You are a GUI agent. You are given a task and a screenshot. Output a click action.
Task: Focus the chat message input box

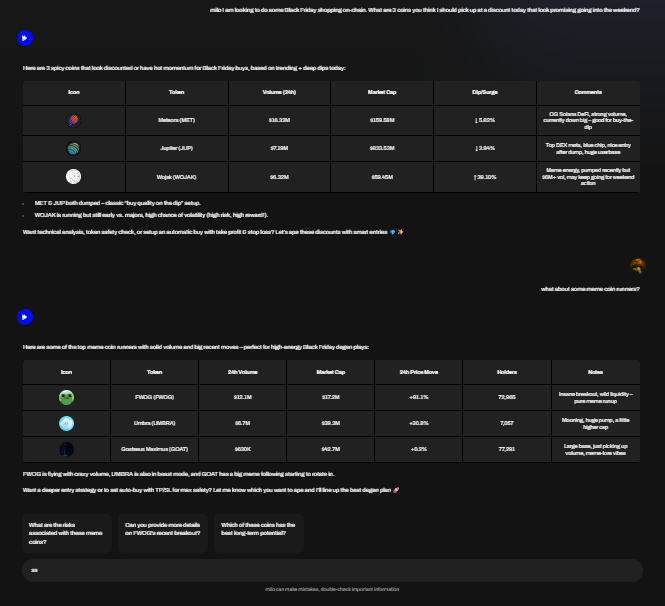[x=332, y=570]
